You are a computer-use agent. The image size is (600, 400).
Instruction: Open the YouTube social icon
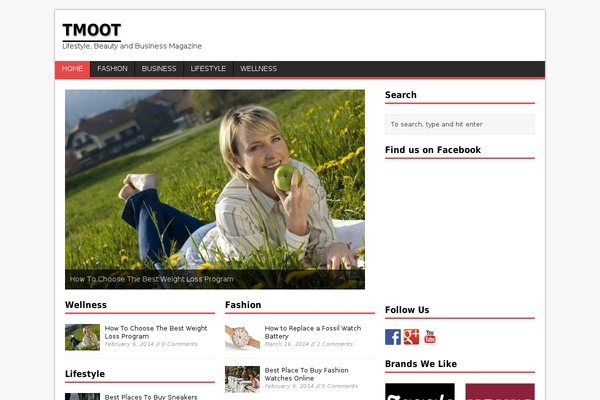click(430, 337)
